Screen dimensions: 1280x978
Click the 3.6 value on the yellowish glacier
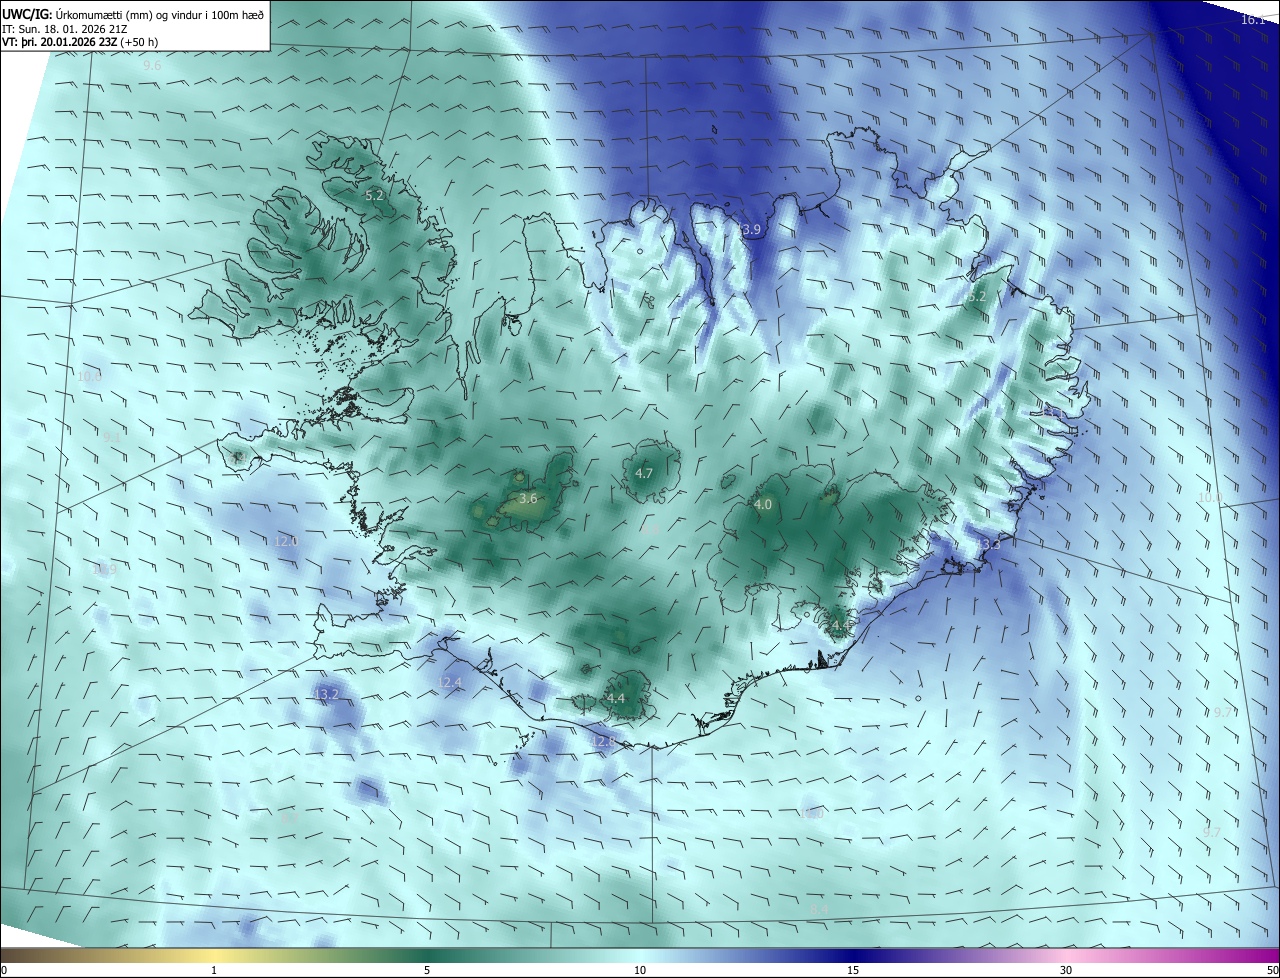click(529, 498)
